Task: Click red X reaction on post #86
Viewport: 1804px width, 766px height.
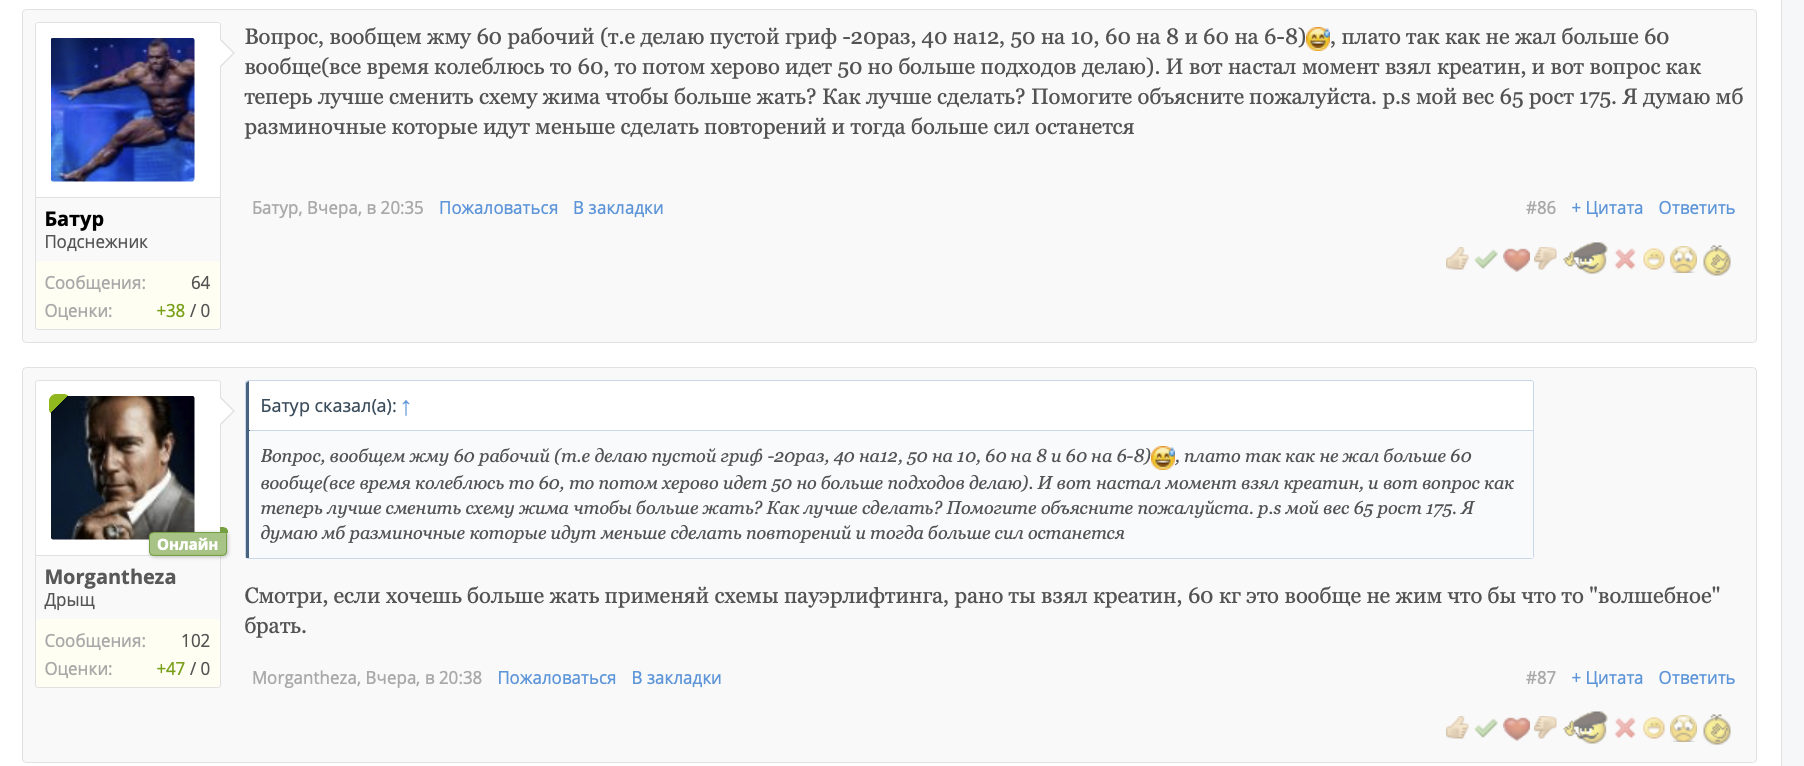Action: point(1625,260)
